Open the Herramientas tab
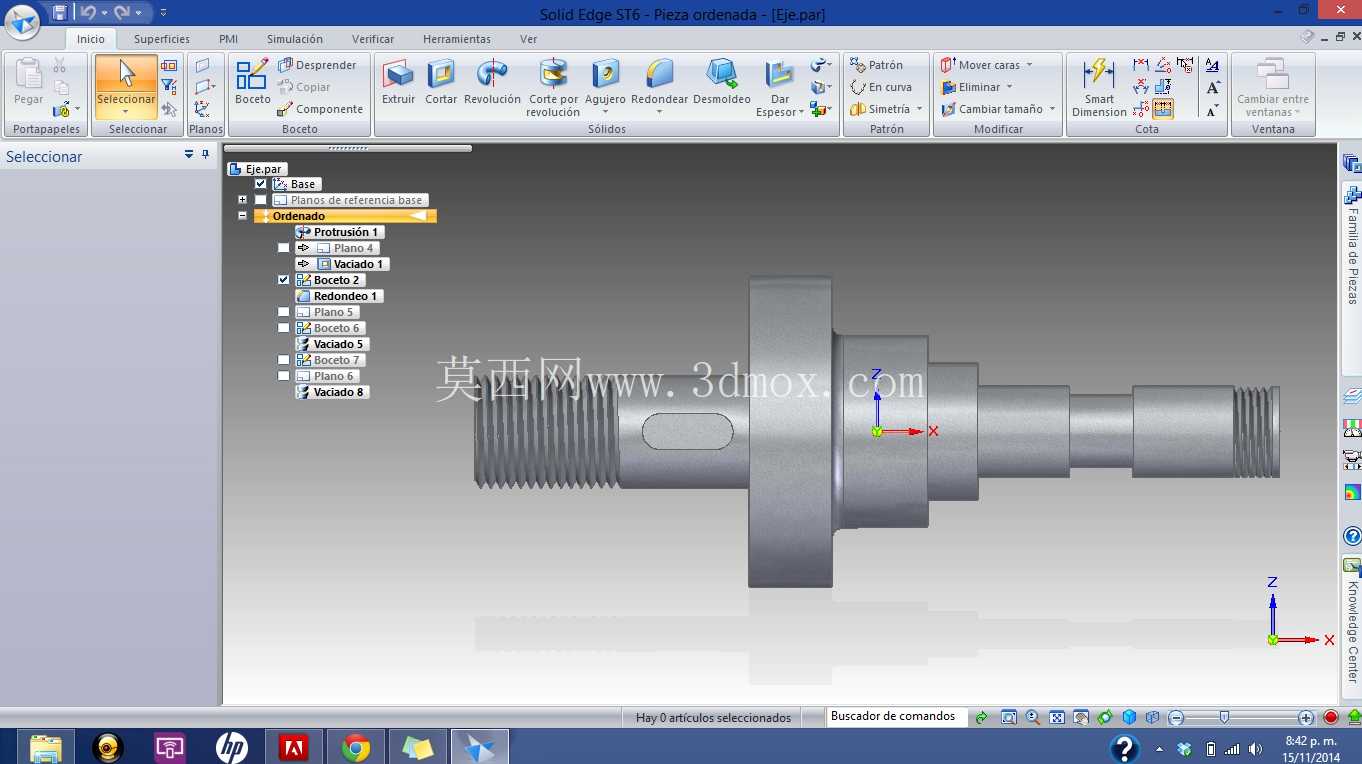 457,39
